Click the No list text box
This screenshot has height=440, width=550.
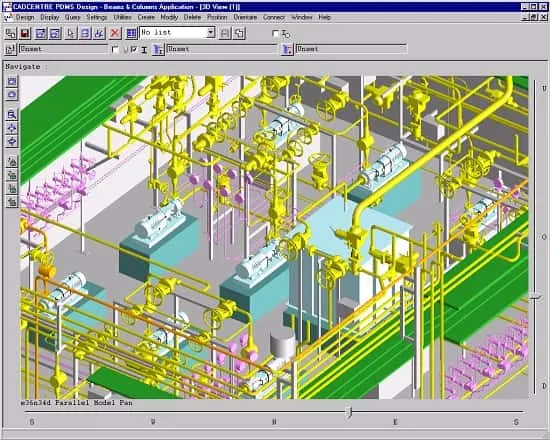pos(173,33)
